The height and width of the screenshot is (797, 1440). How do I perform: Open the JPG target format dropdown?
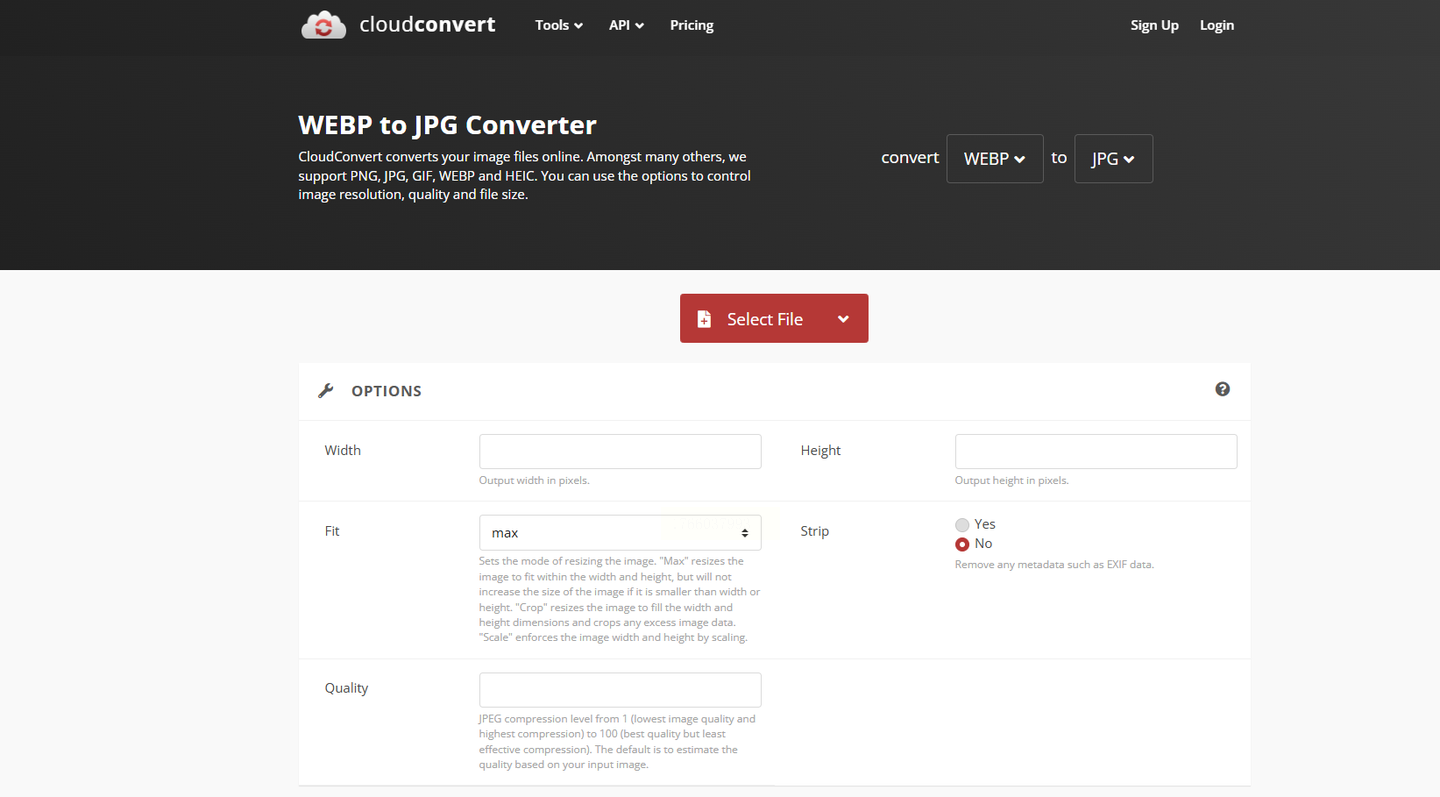[1113, 158]
